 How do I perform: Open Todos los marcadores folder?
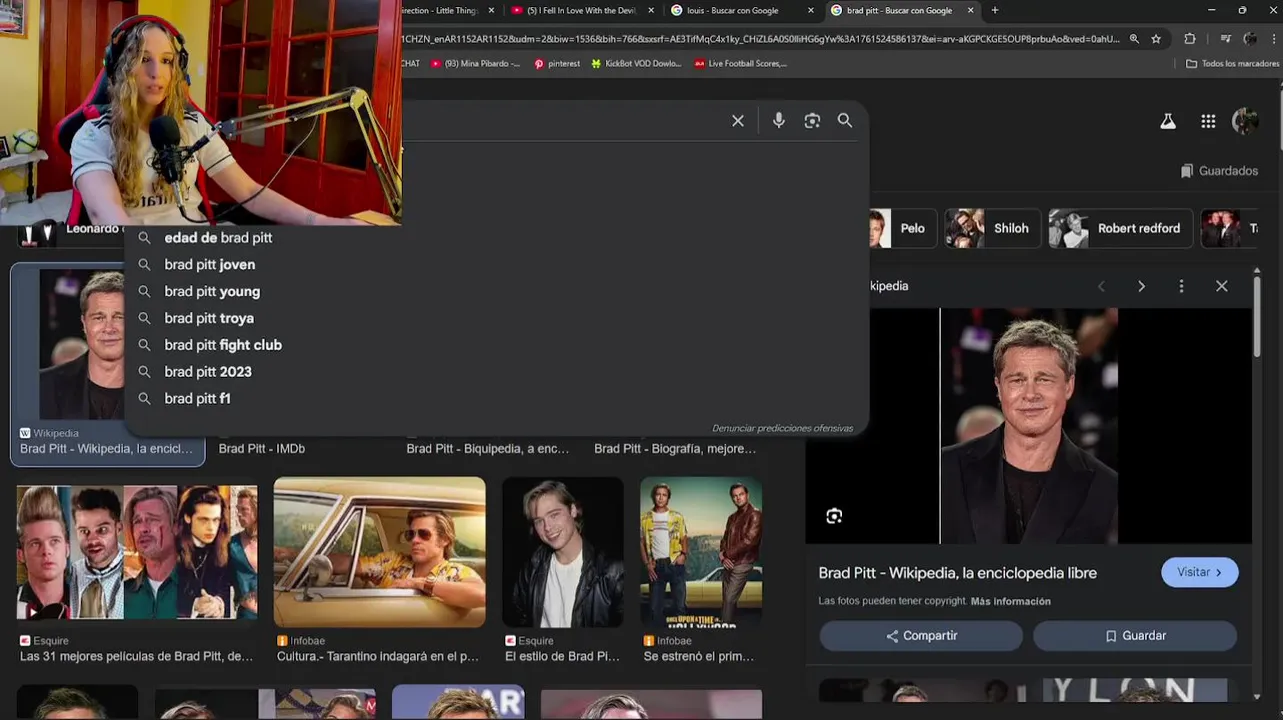tap(1232, 63)
